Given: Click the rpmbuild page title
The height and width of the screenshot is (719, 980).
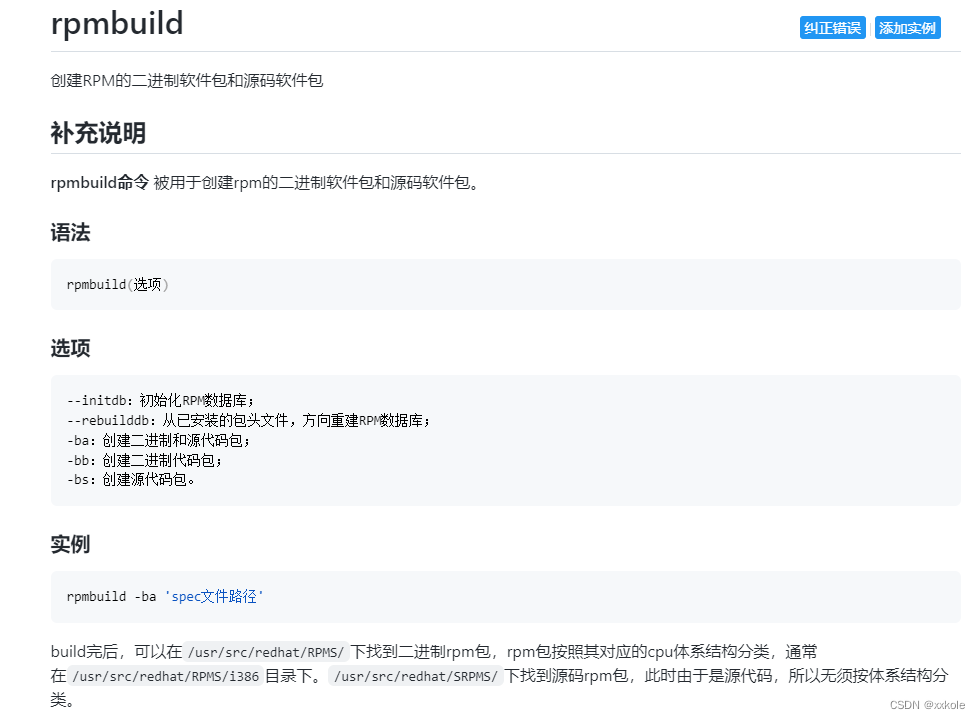Looking at the screenshot, I should click(117, 24).
